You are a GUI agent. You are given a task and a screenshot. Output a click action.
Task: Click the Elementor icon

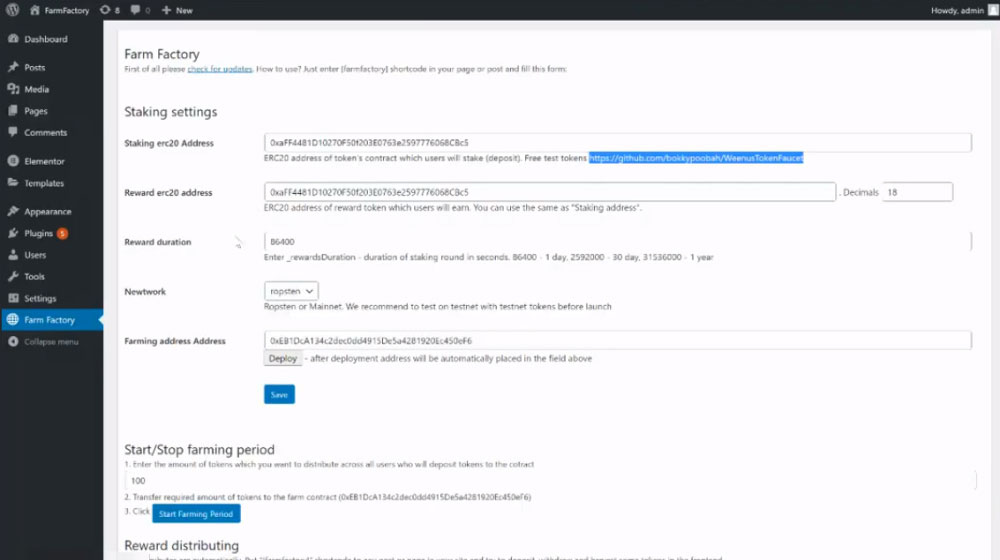click(13, 161)
